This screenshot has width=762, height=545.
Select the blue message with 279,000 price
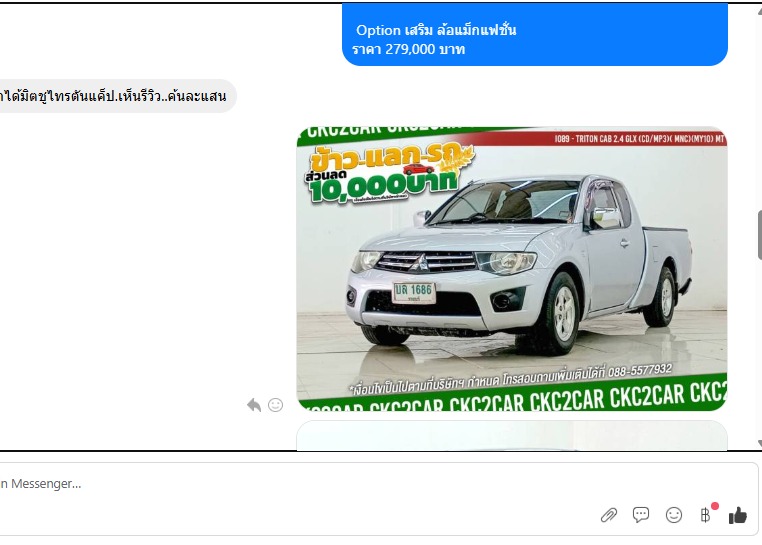pos(535,34)
